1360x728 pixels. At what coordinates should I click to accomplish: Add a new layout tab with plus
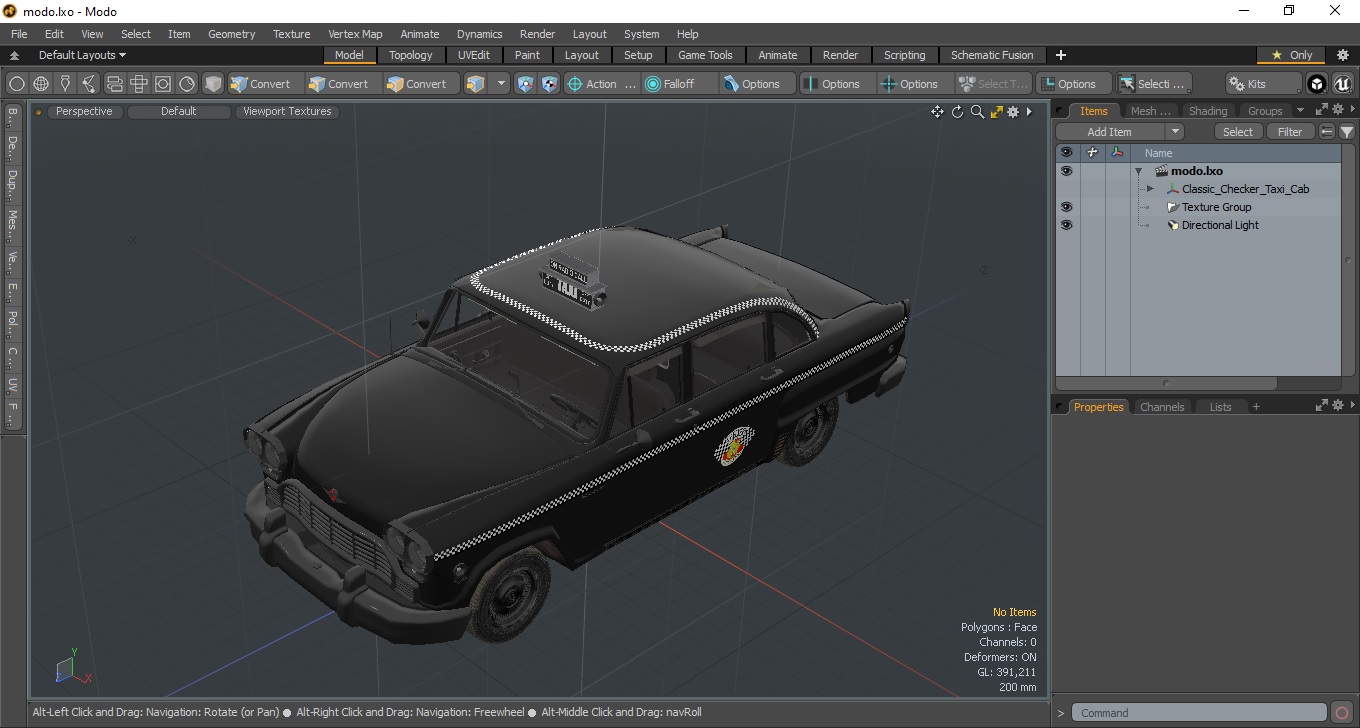(x=1061, y=55)
